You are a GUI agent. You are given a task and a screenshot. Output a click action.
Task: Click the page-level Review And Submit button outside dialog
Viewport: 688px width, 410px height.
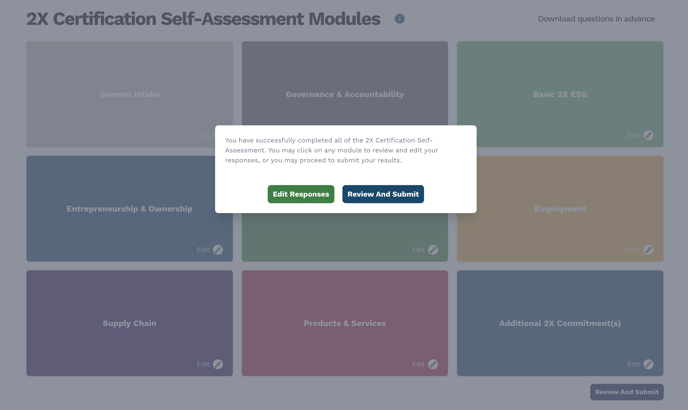(x=626, y=392)
